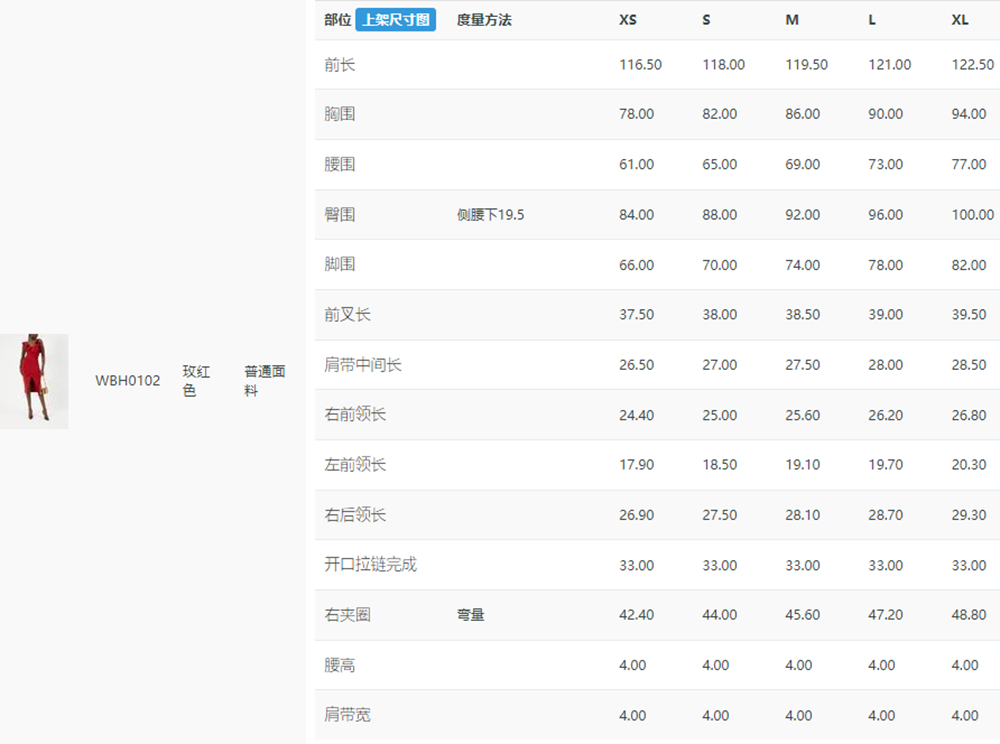Click the 度量方法 column header
Image resolution: width=1000 pixels, height=744 pixels.
tap(484, 20)
